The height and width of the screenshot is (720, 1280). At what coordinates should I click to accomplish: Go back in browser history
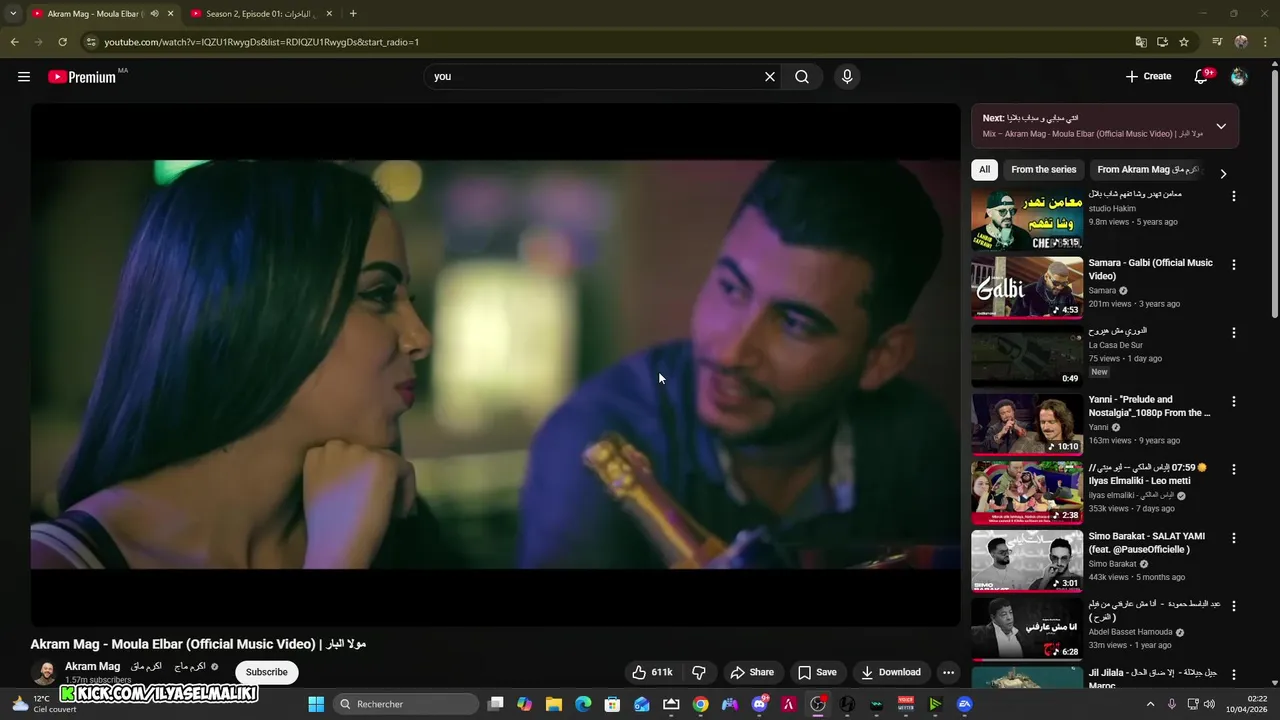(14, 42)
